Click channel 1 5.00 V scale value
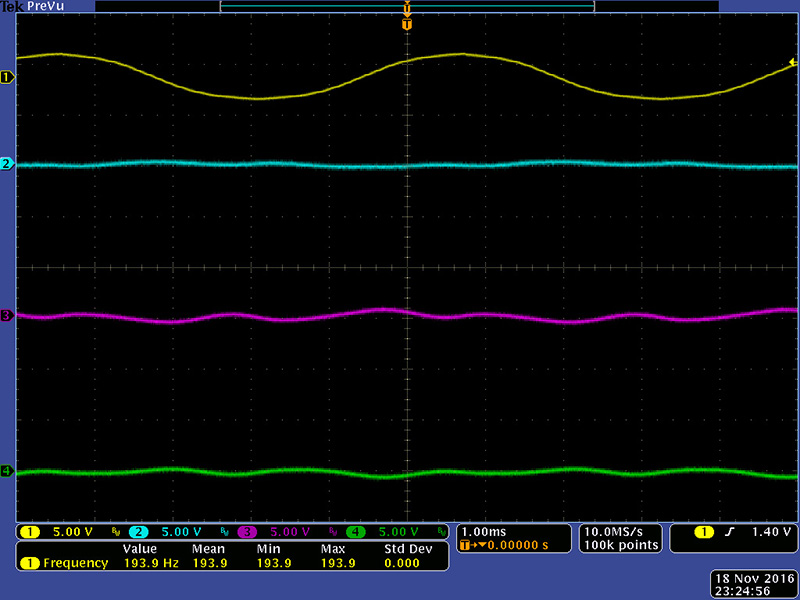The height and width of the screenshot is (600, 800). (73, 532)
